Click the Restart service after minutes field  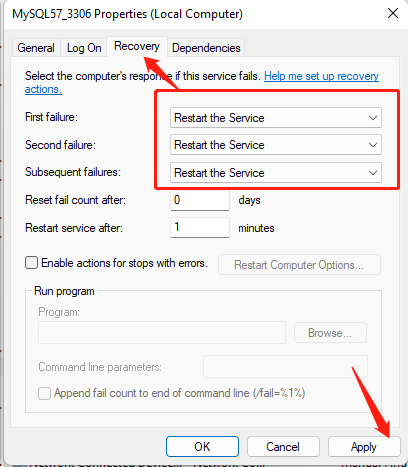click(x=200, y=227)
